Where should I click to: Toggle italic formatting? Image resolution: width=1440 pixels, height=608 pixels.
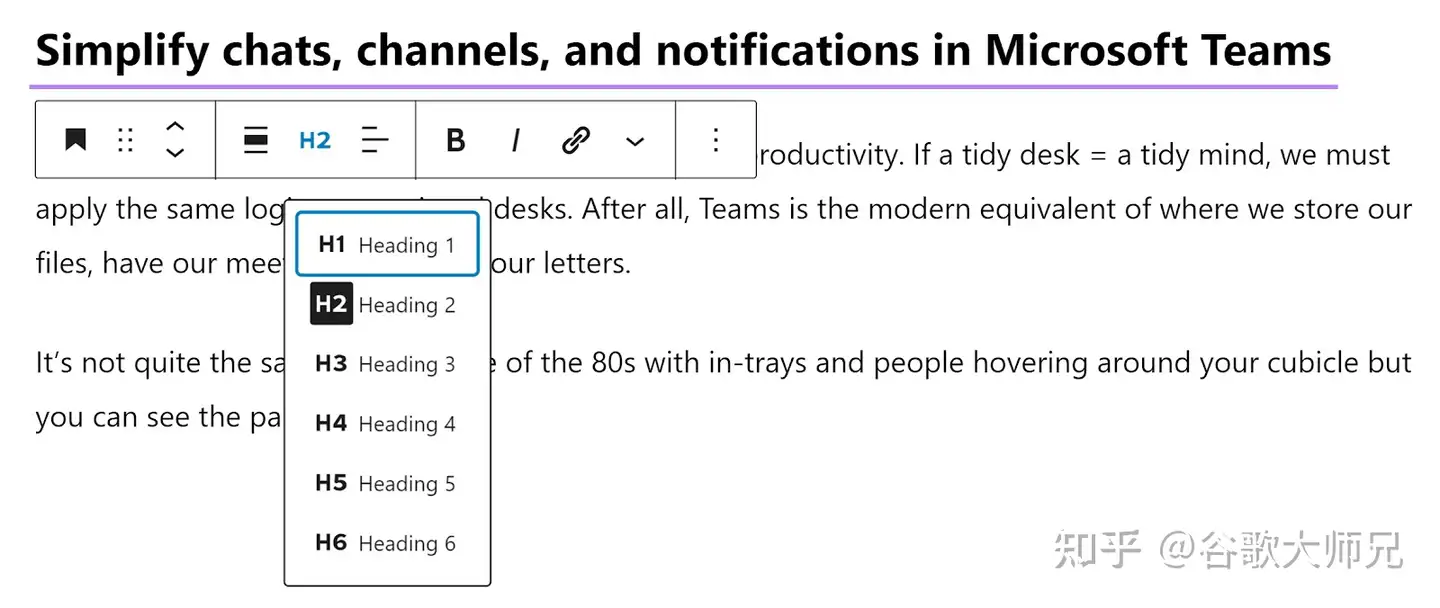pos(515,140)
